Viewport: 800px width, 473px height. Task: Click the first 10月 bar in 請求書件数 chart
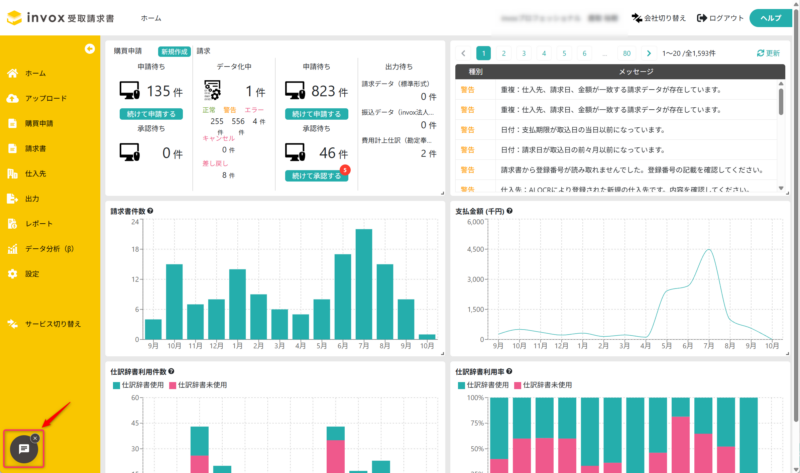coord(174,302)
